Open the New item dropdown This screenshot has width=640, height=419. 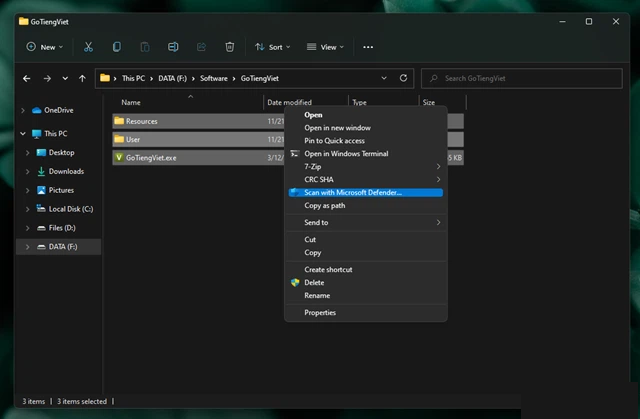(x=44, y=47)
